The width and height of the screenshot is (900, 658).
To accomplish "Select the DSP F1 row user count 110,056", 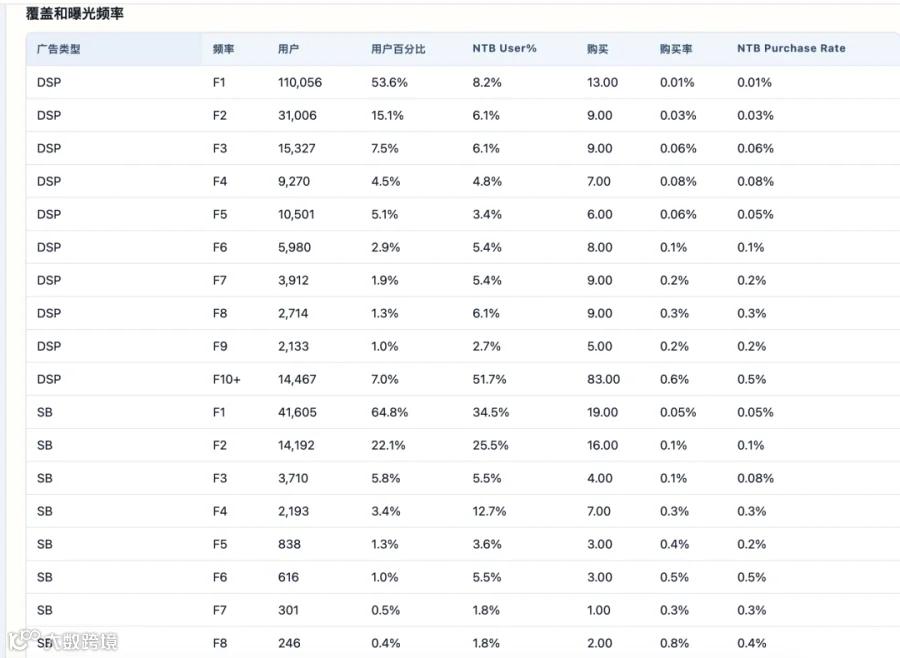I will [300, 82].
